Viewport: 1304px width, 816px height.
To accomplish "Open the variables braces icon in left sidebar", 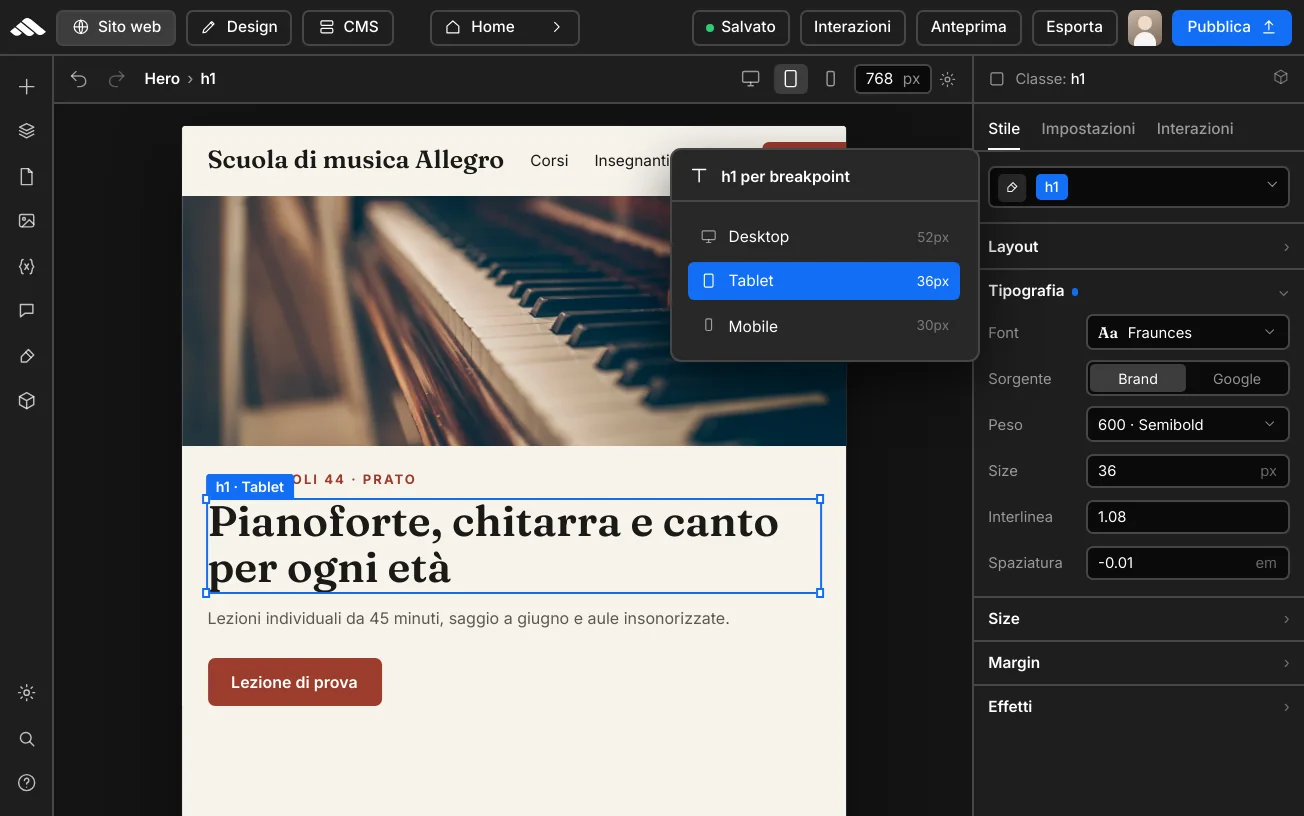I will tap(27, 267).
